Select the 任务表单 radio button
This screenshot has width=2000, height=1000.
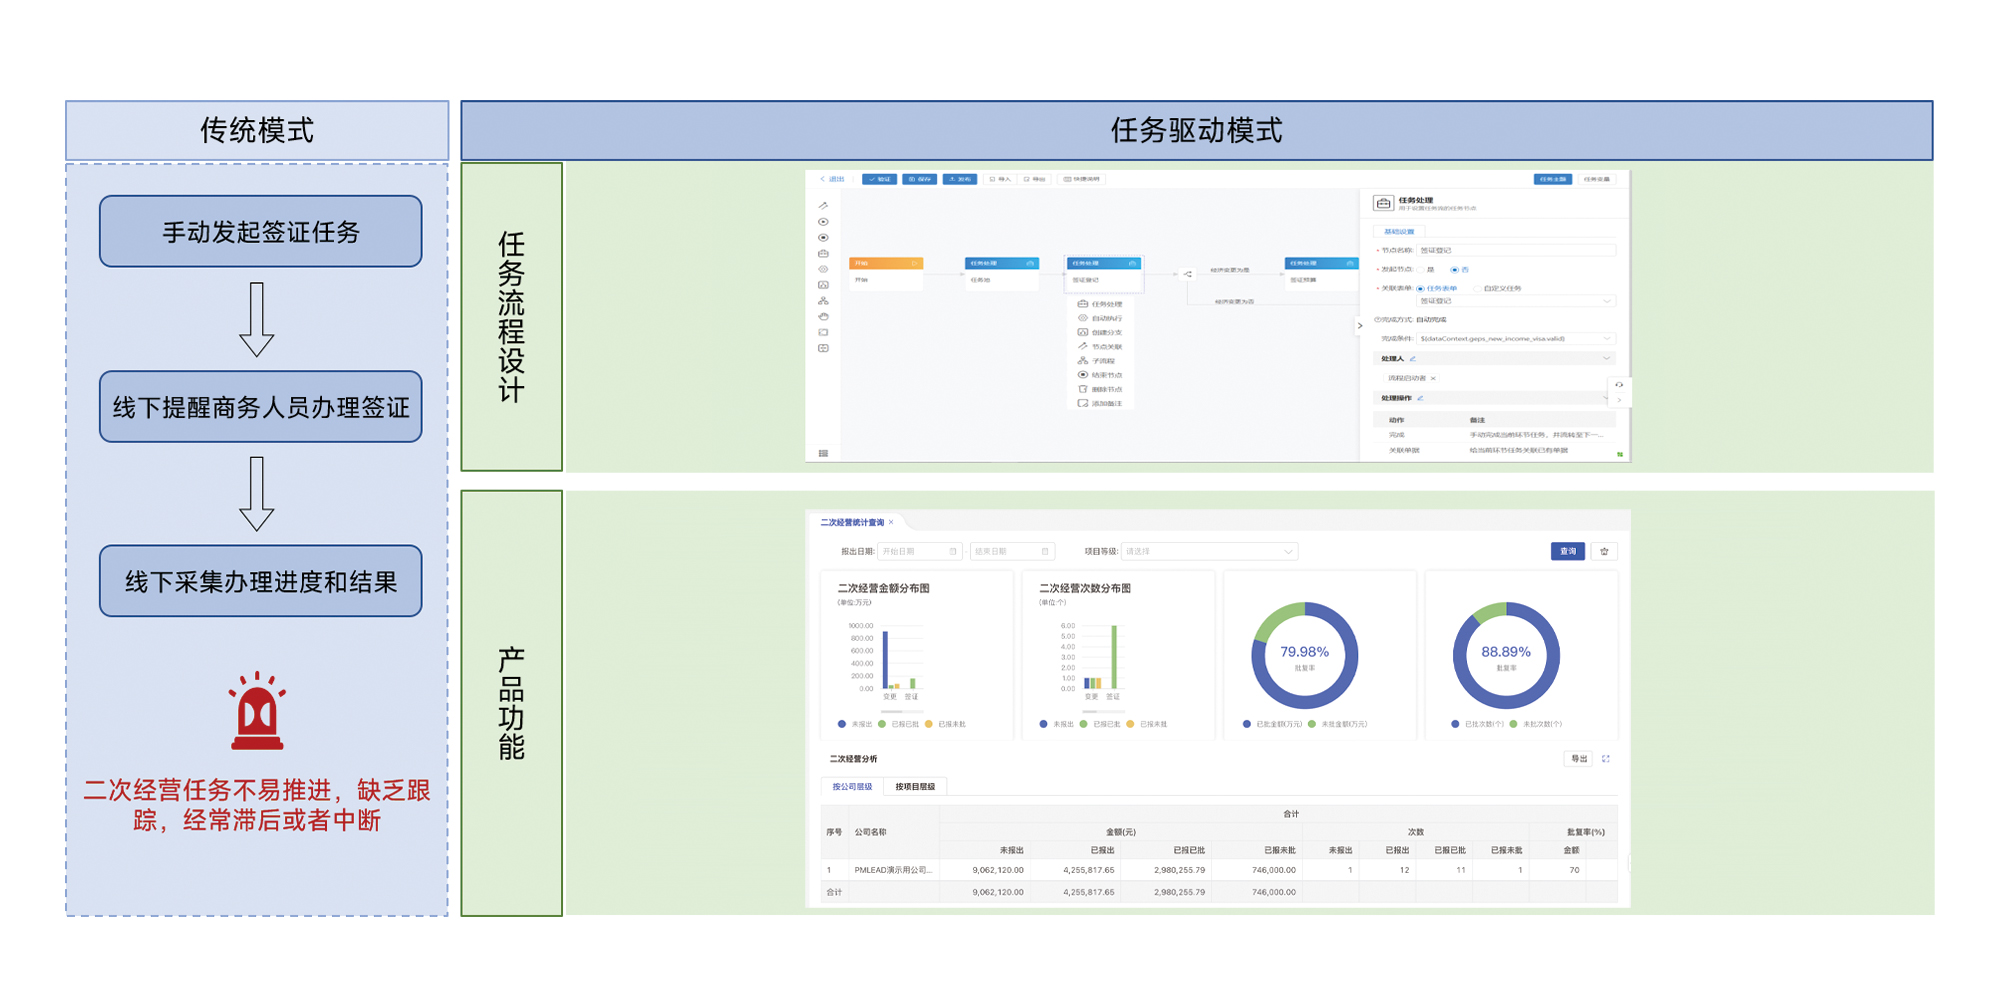pyautogui.click(x=1420, y=289)
